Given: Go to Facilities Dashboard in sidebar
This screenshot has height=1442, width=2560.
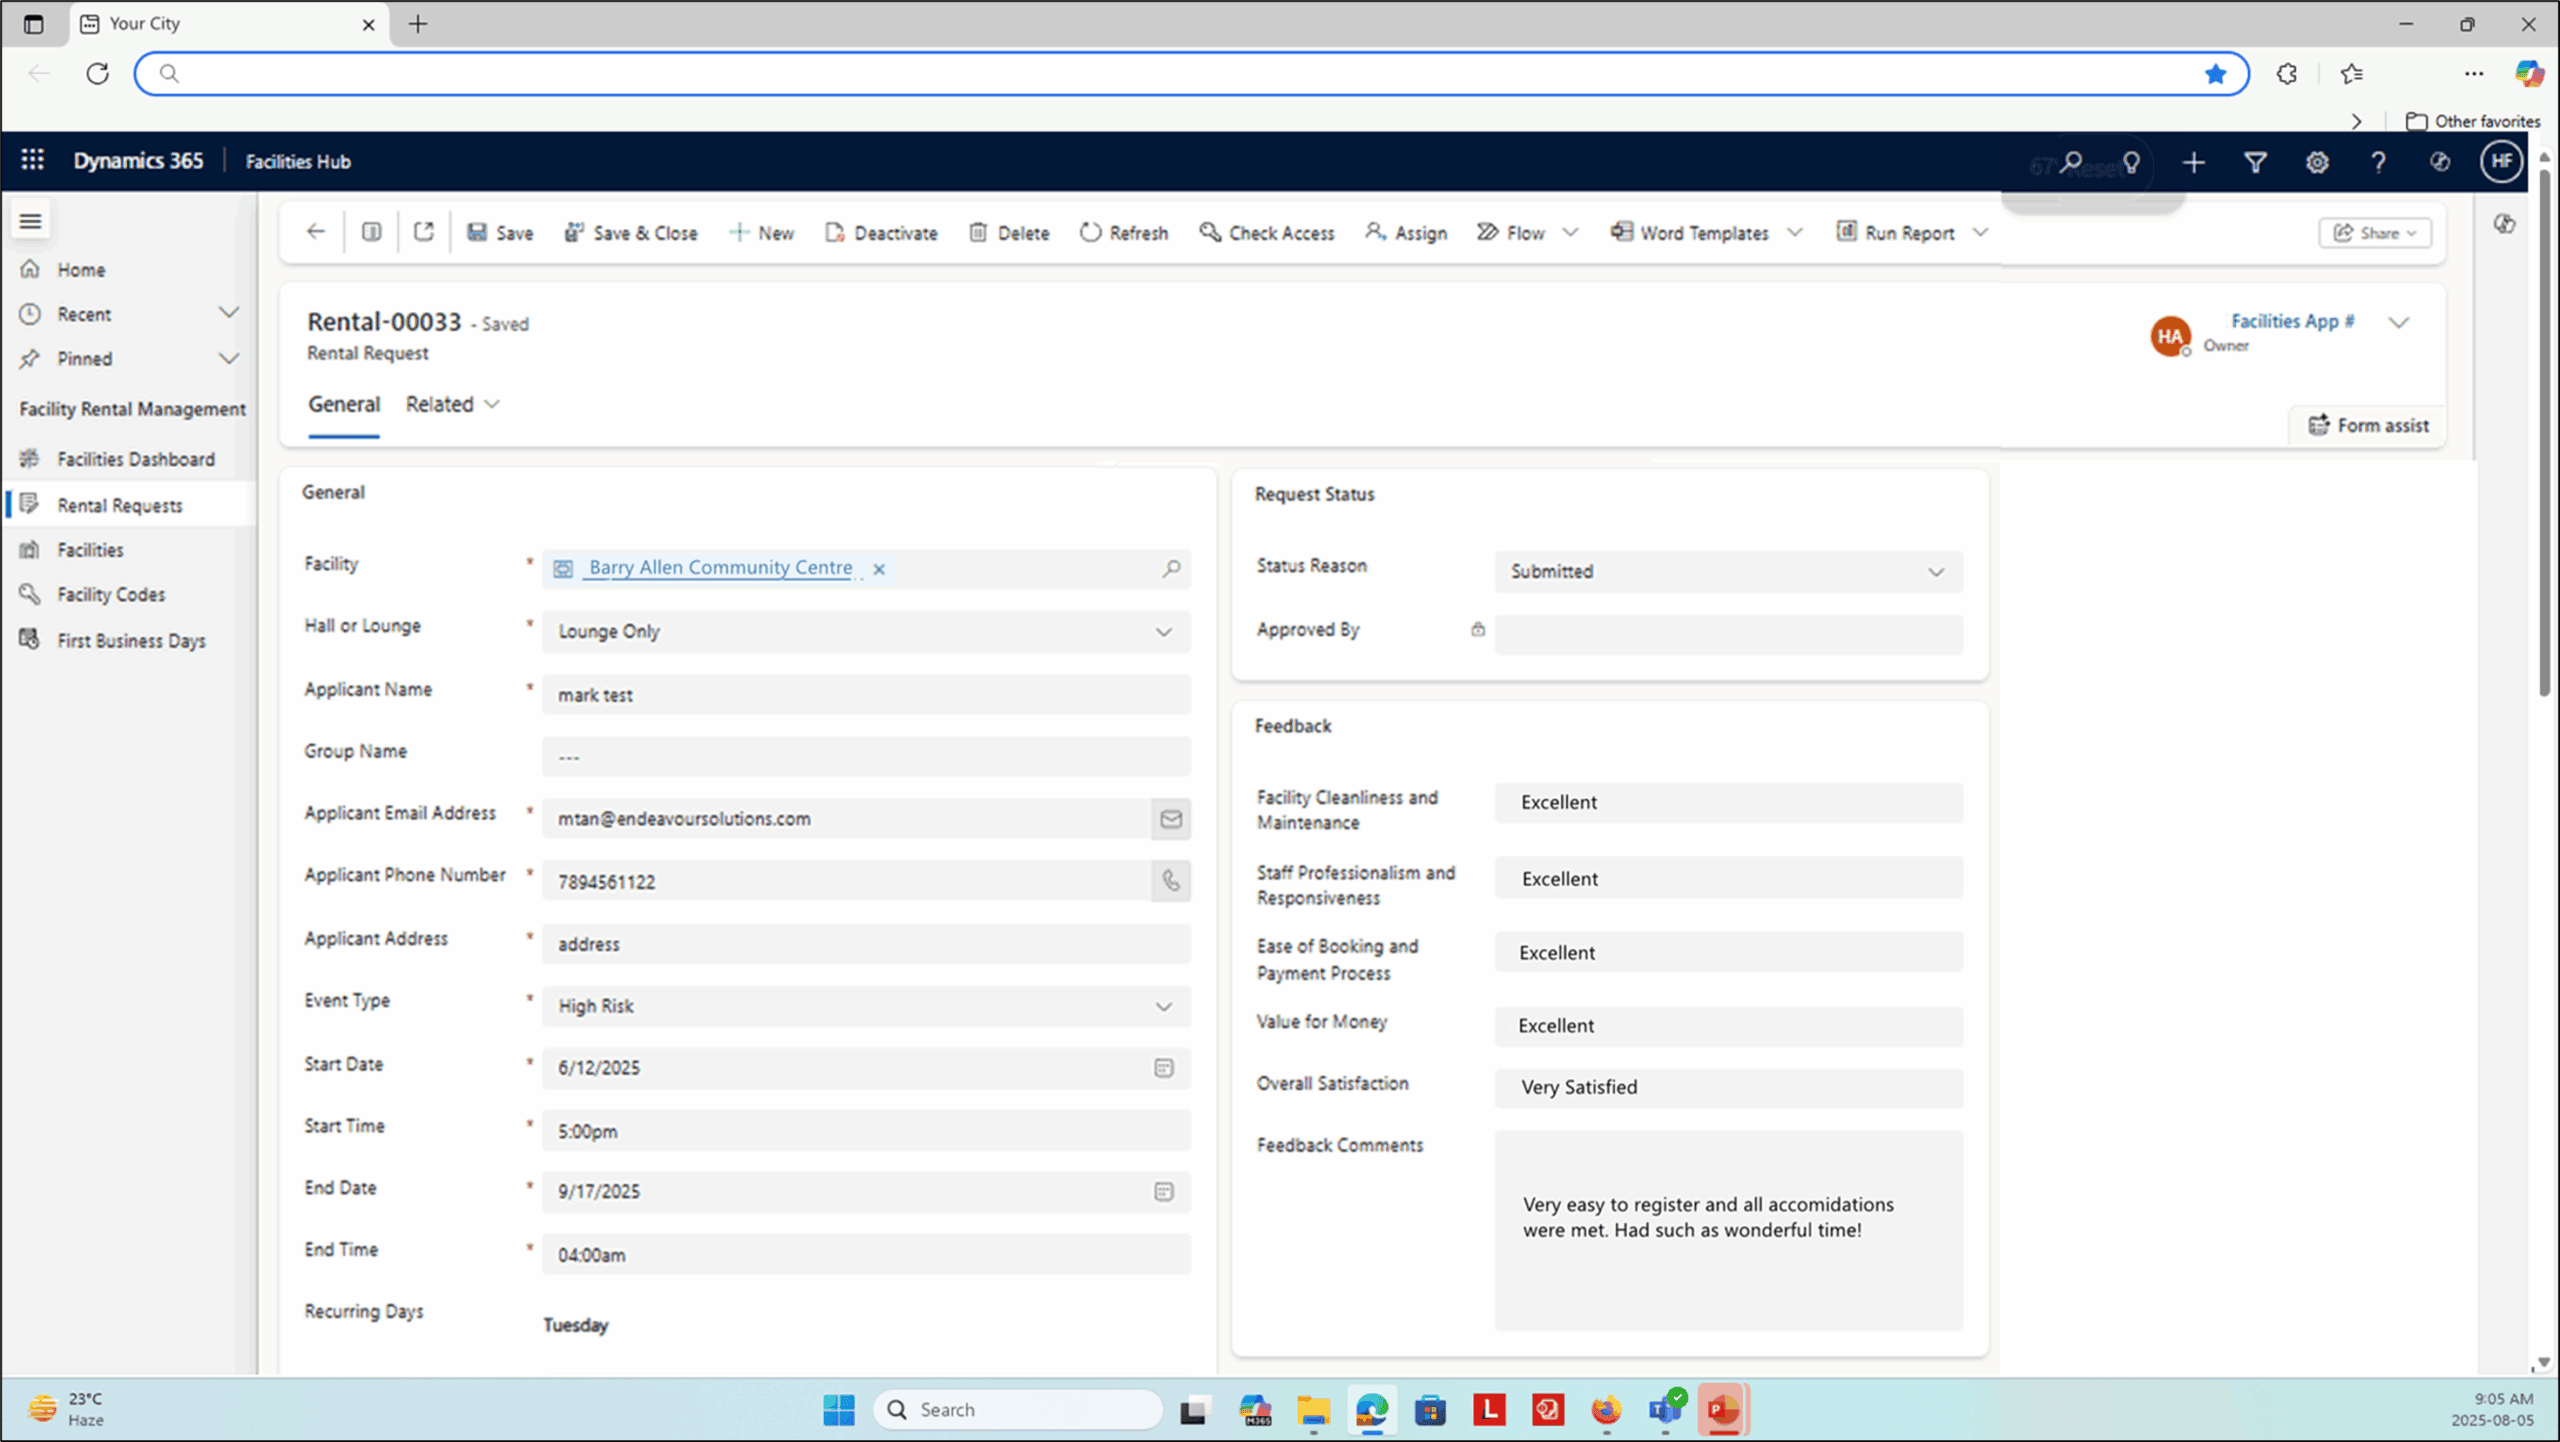Looking at the screenshot, I should (x=136, y=459).
